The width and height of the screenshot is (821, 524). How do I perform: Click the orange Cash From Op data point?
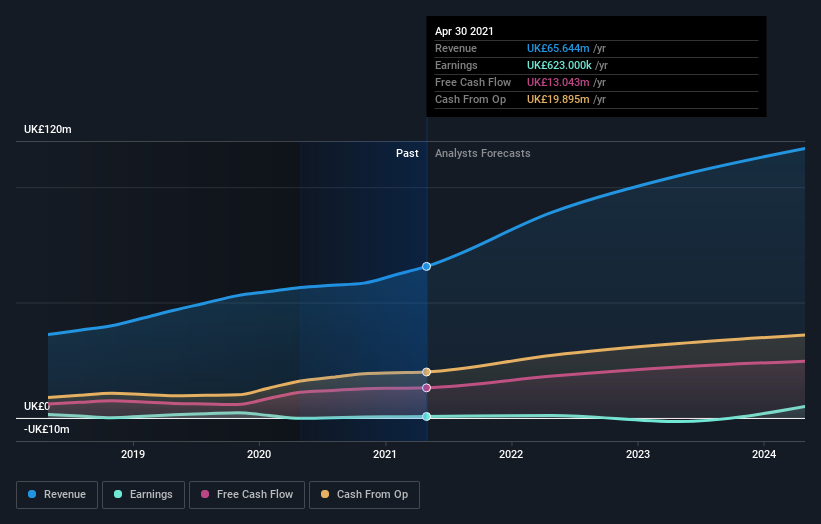click(426, 372)
